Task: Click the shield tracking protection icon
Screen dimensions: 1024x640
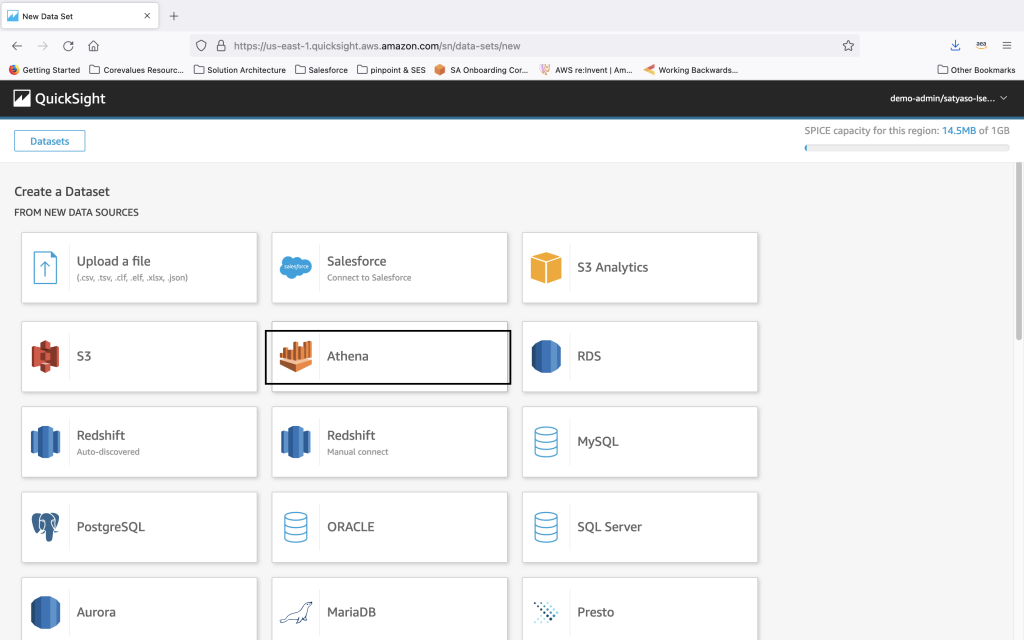Action: pos(201,46)
